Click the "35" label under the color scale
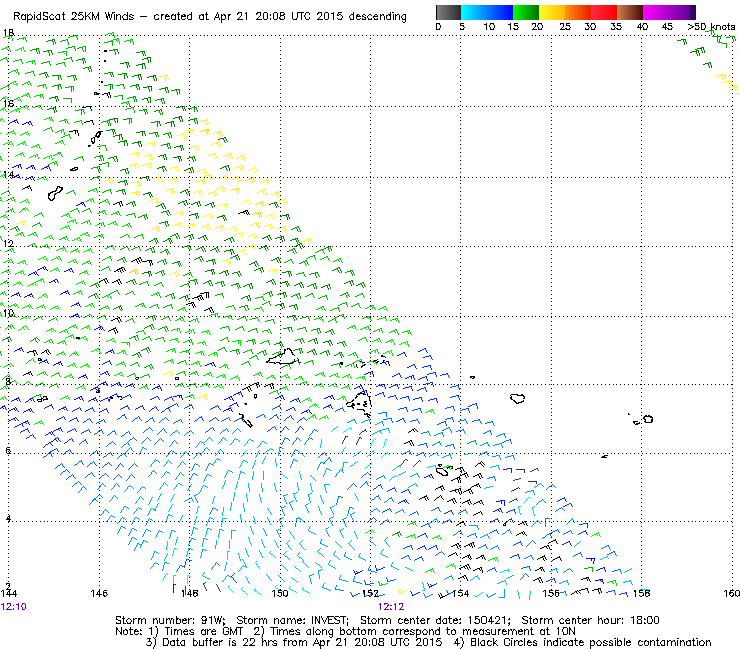 click(616, 27)
